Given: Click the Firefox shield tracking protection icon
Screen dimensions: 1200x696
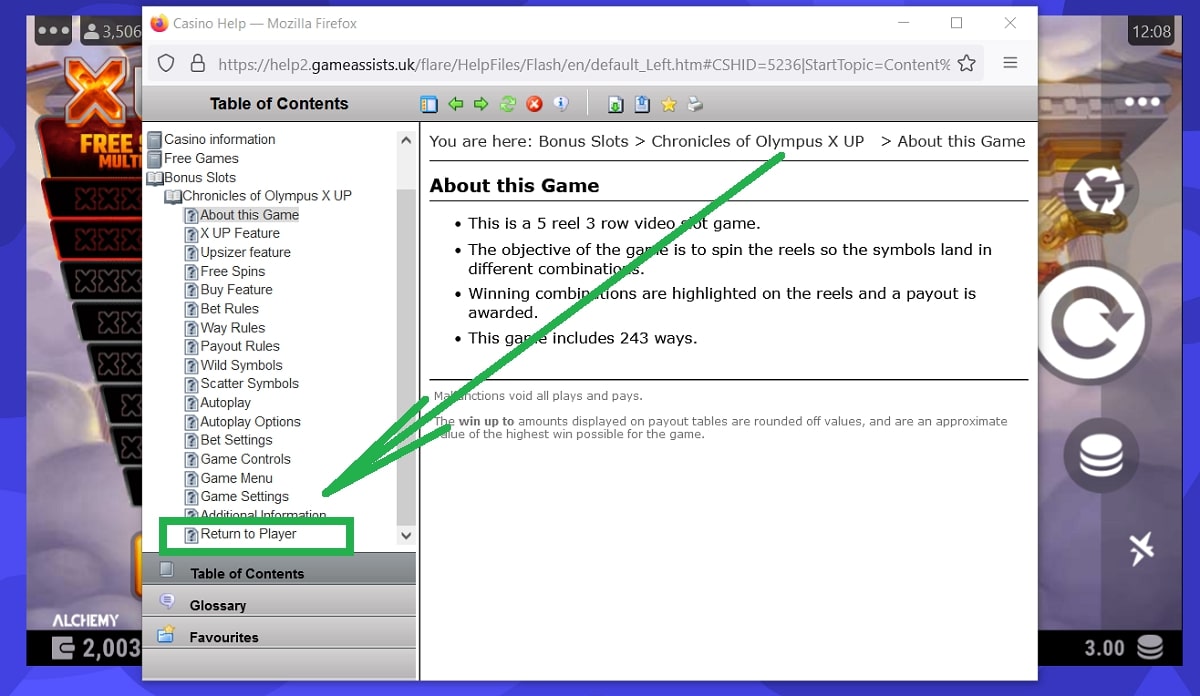Looking at the screenshot, I should pos(166,63).
